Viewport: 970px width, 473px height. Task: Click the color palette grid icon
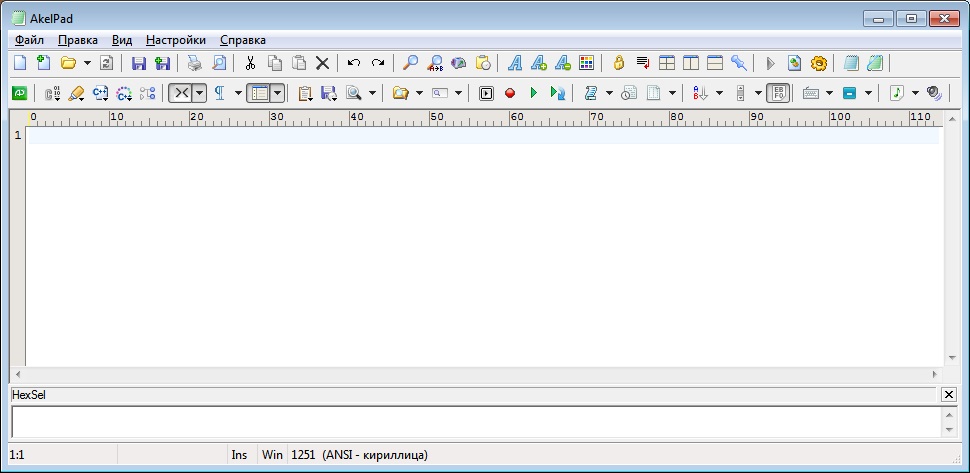click(x=587, y=63)
